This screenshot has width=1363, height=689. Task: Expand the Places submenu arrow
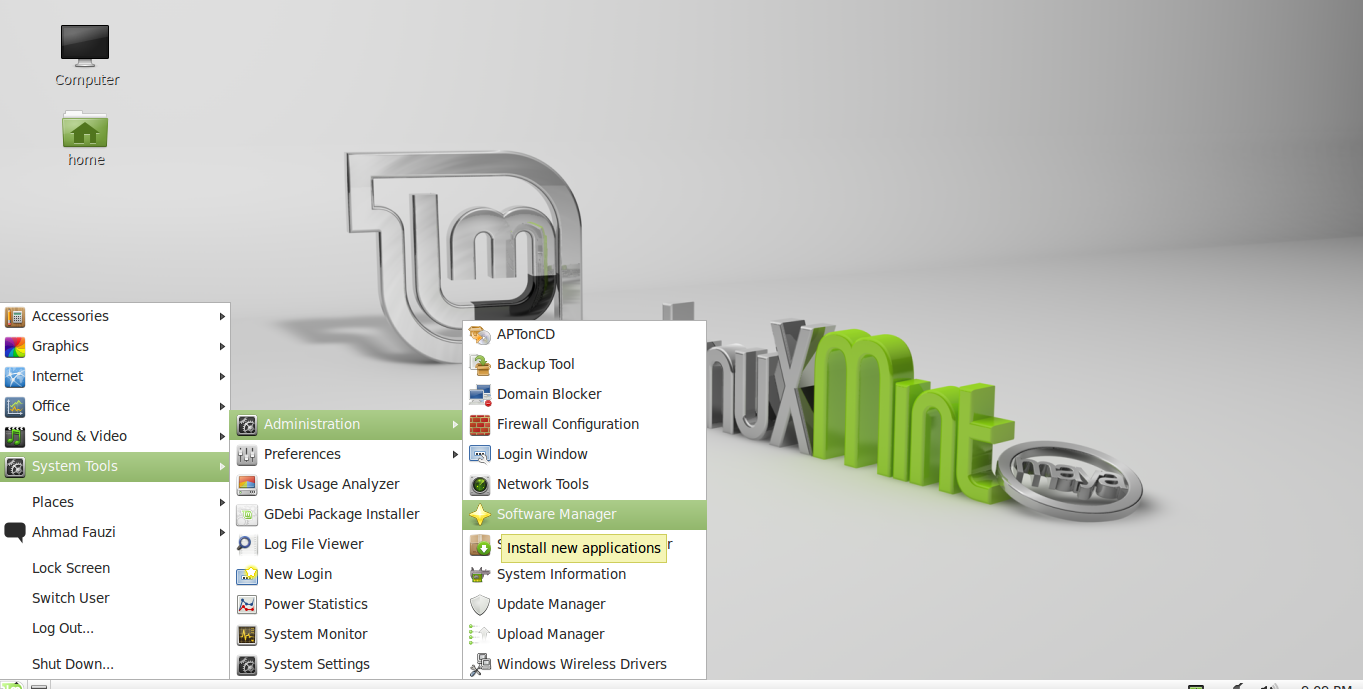pos(222,502)
